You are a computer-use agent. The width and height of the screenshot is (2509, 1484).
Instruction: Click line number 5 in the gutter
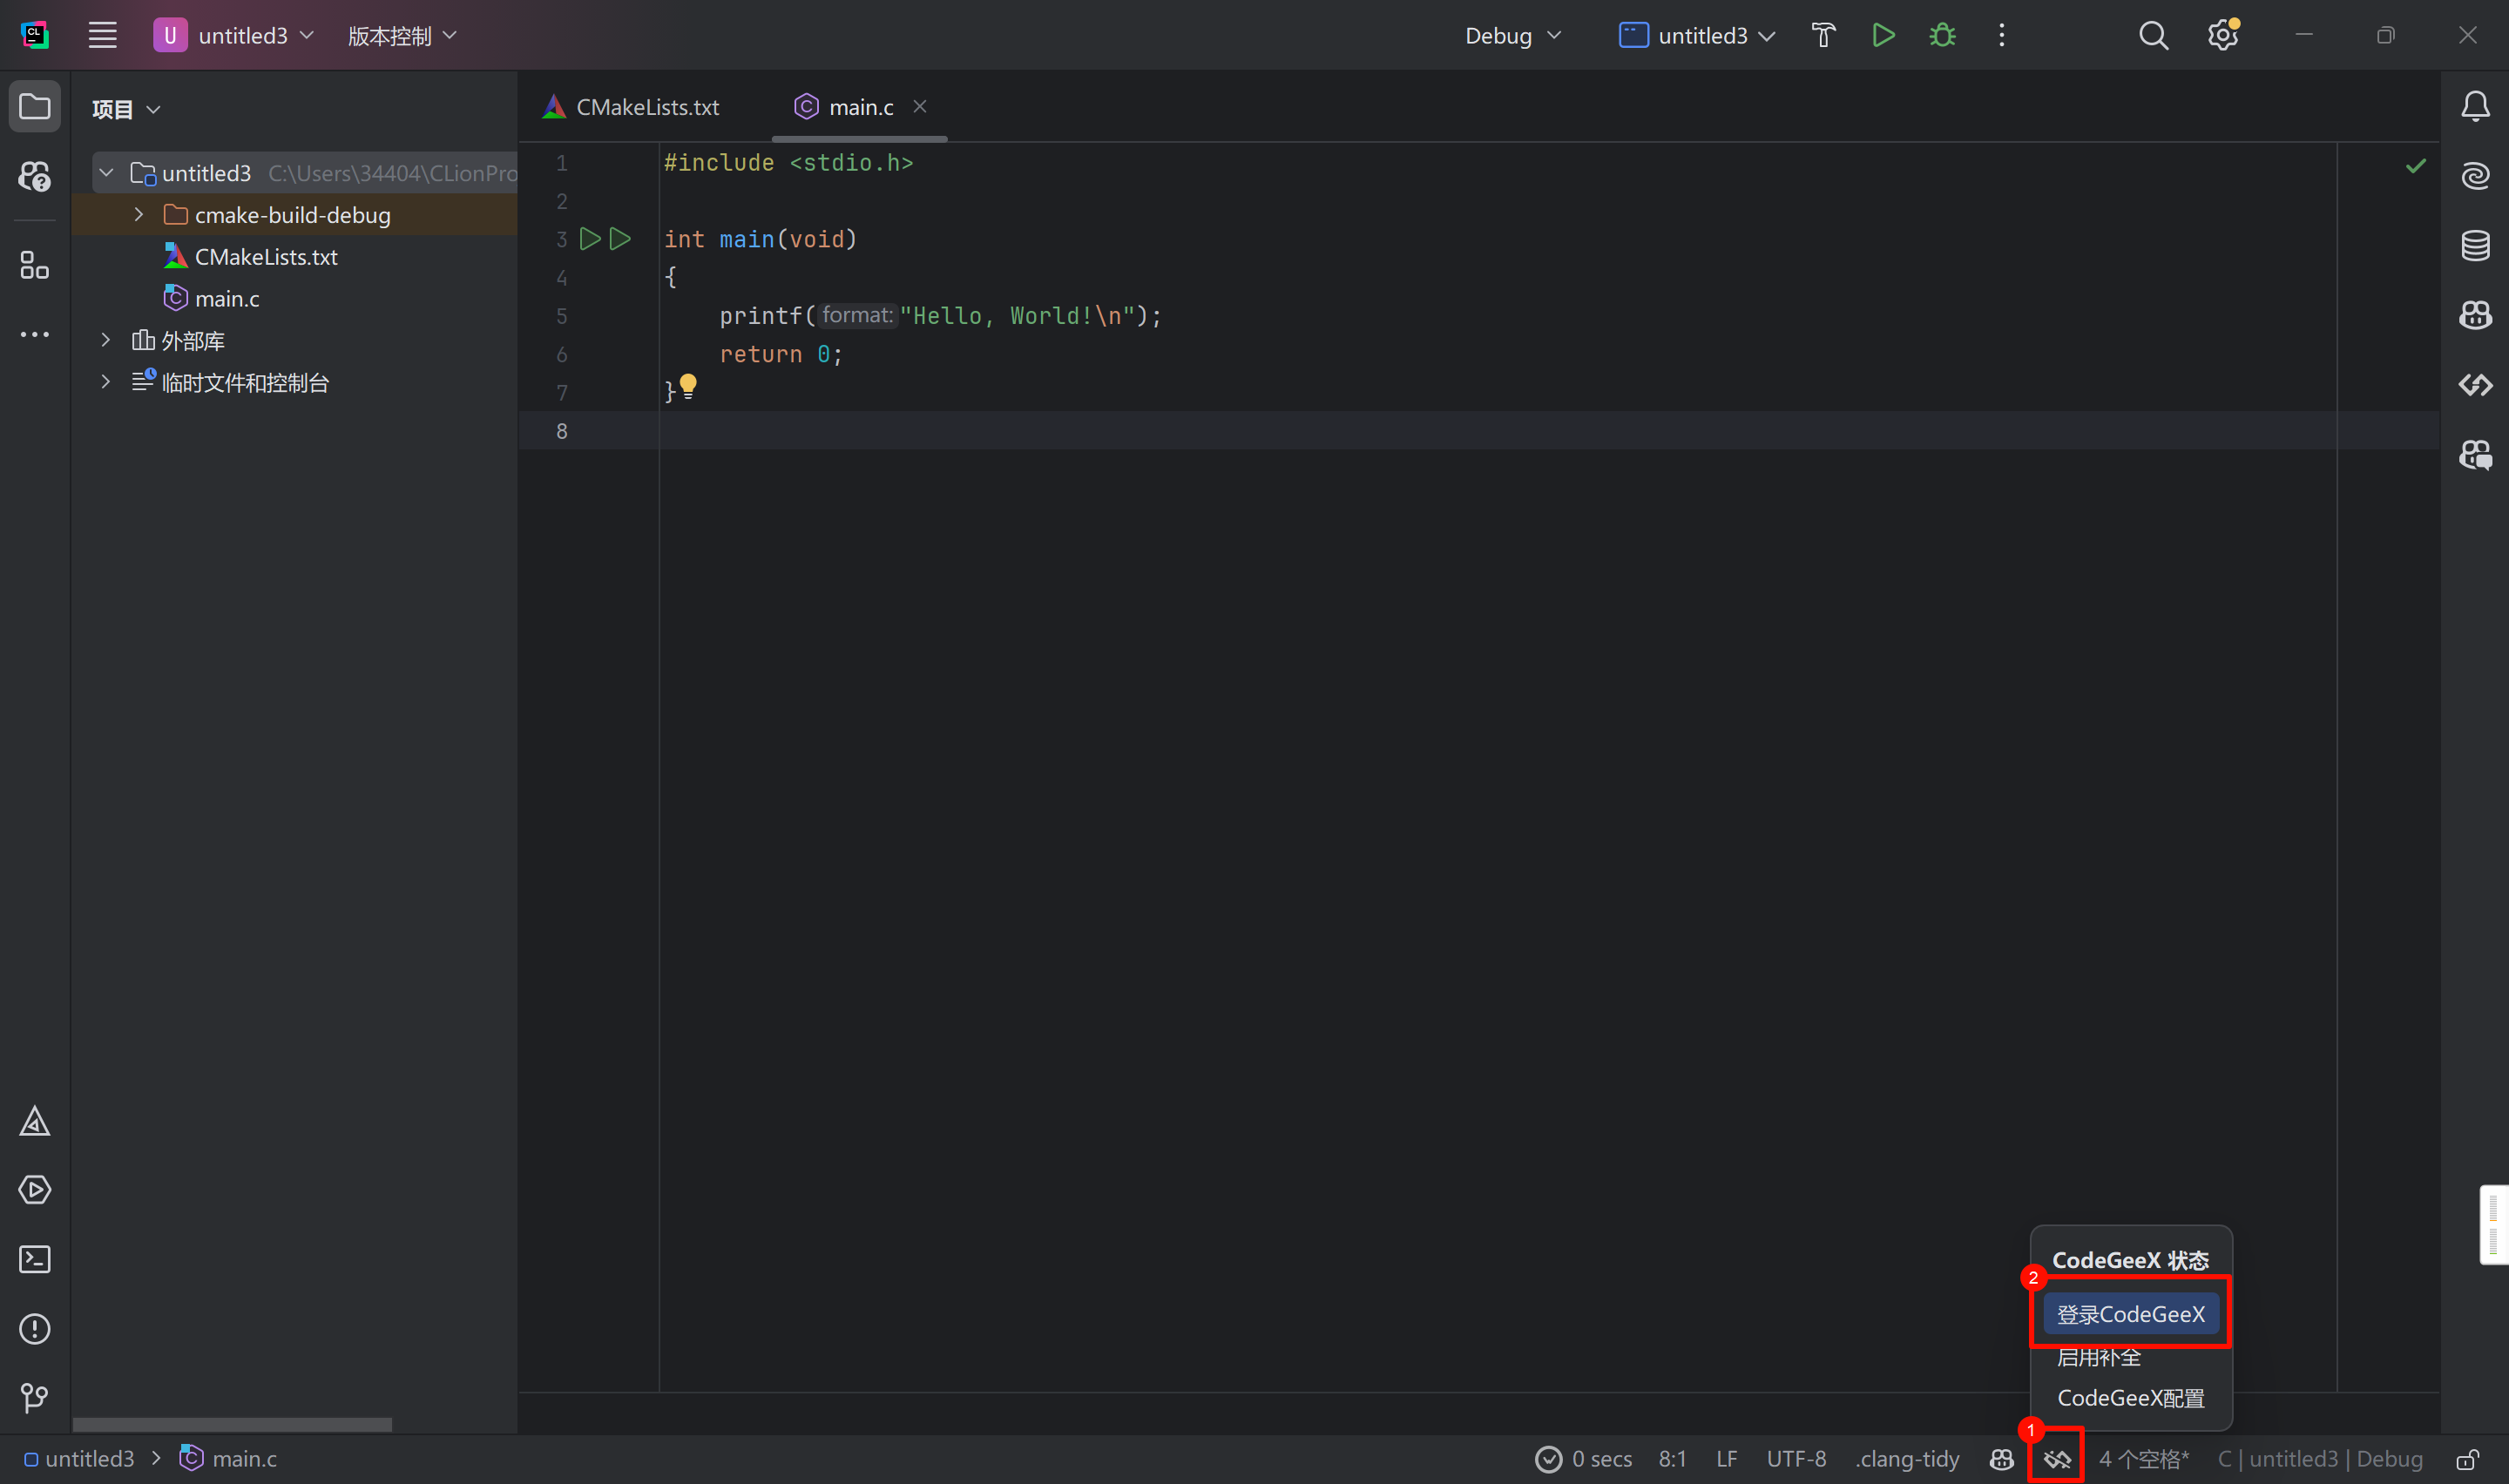click(x=561, y=316)
